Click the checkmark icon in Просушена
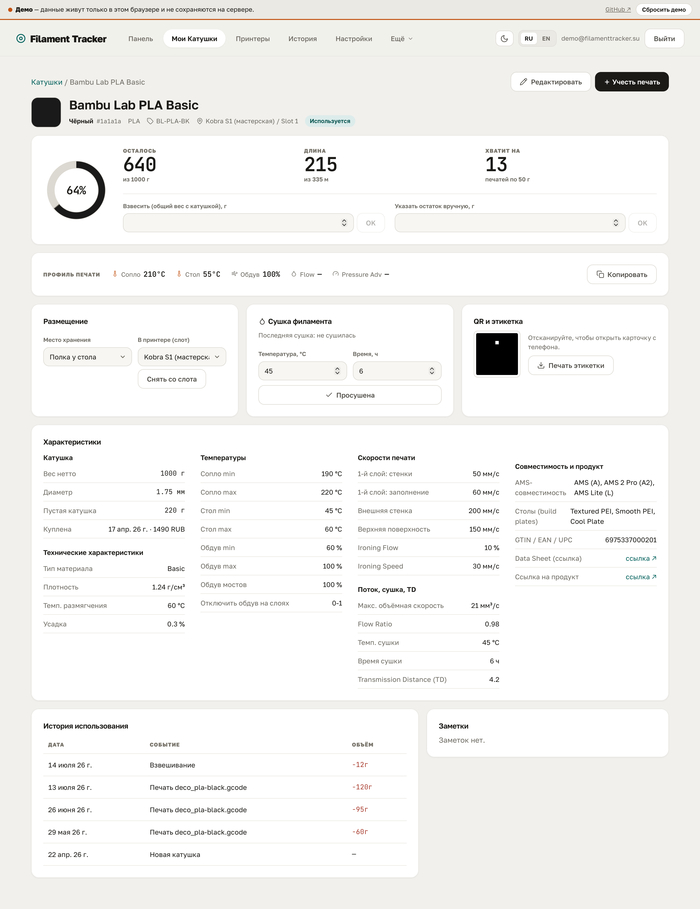 pos(329,395)
